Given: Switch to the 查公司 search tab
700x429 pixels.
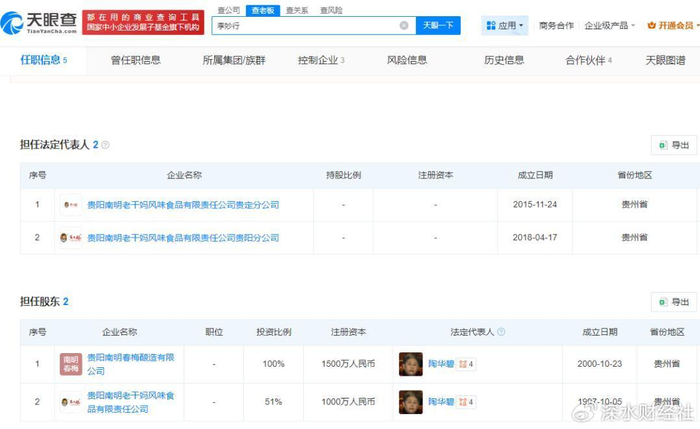Looking at the screenshot, I should click(229, 10).
